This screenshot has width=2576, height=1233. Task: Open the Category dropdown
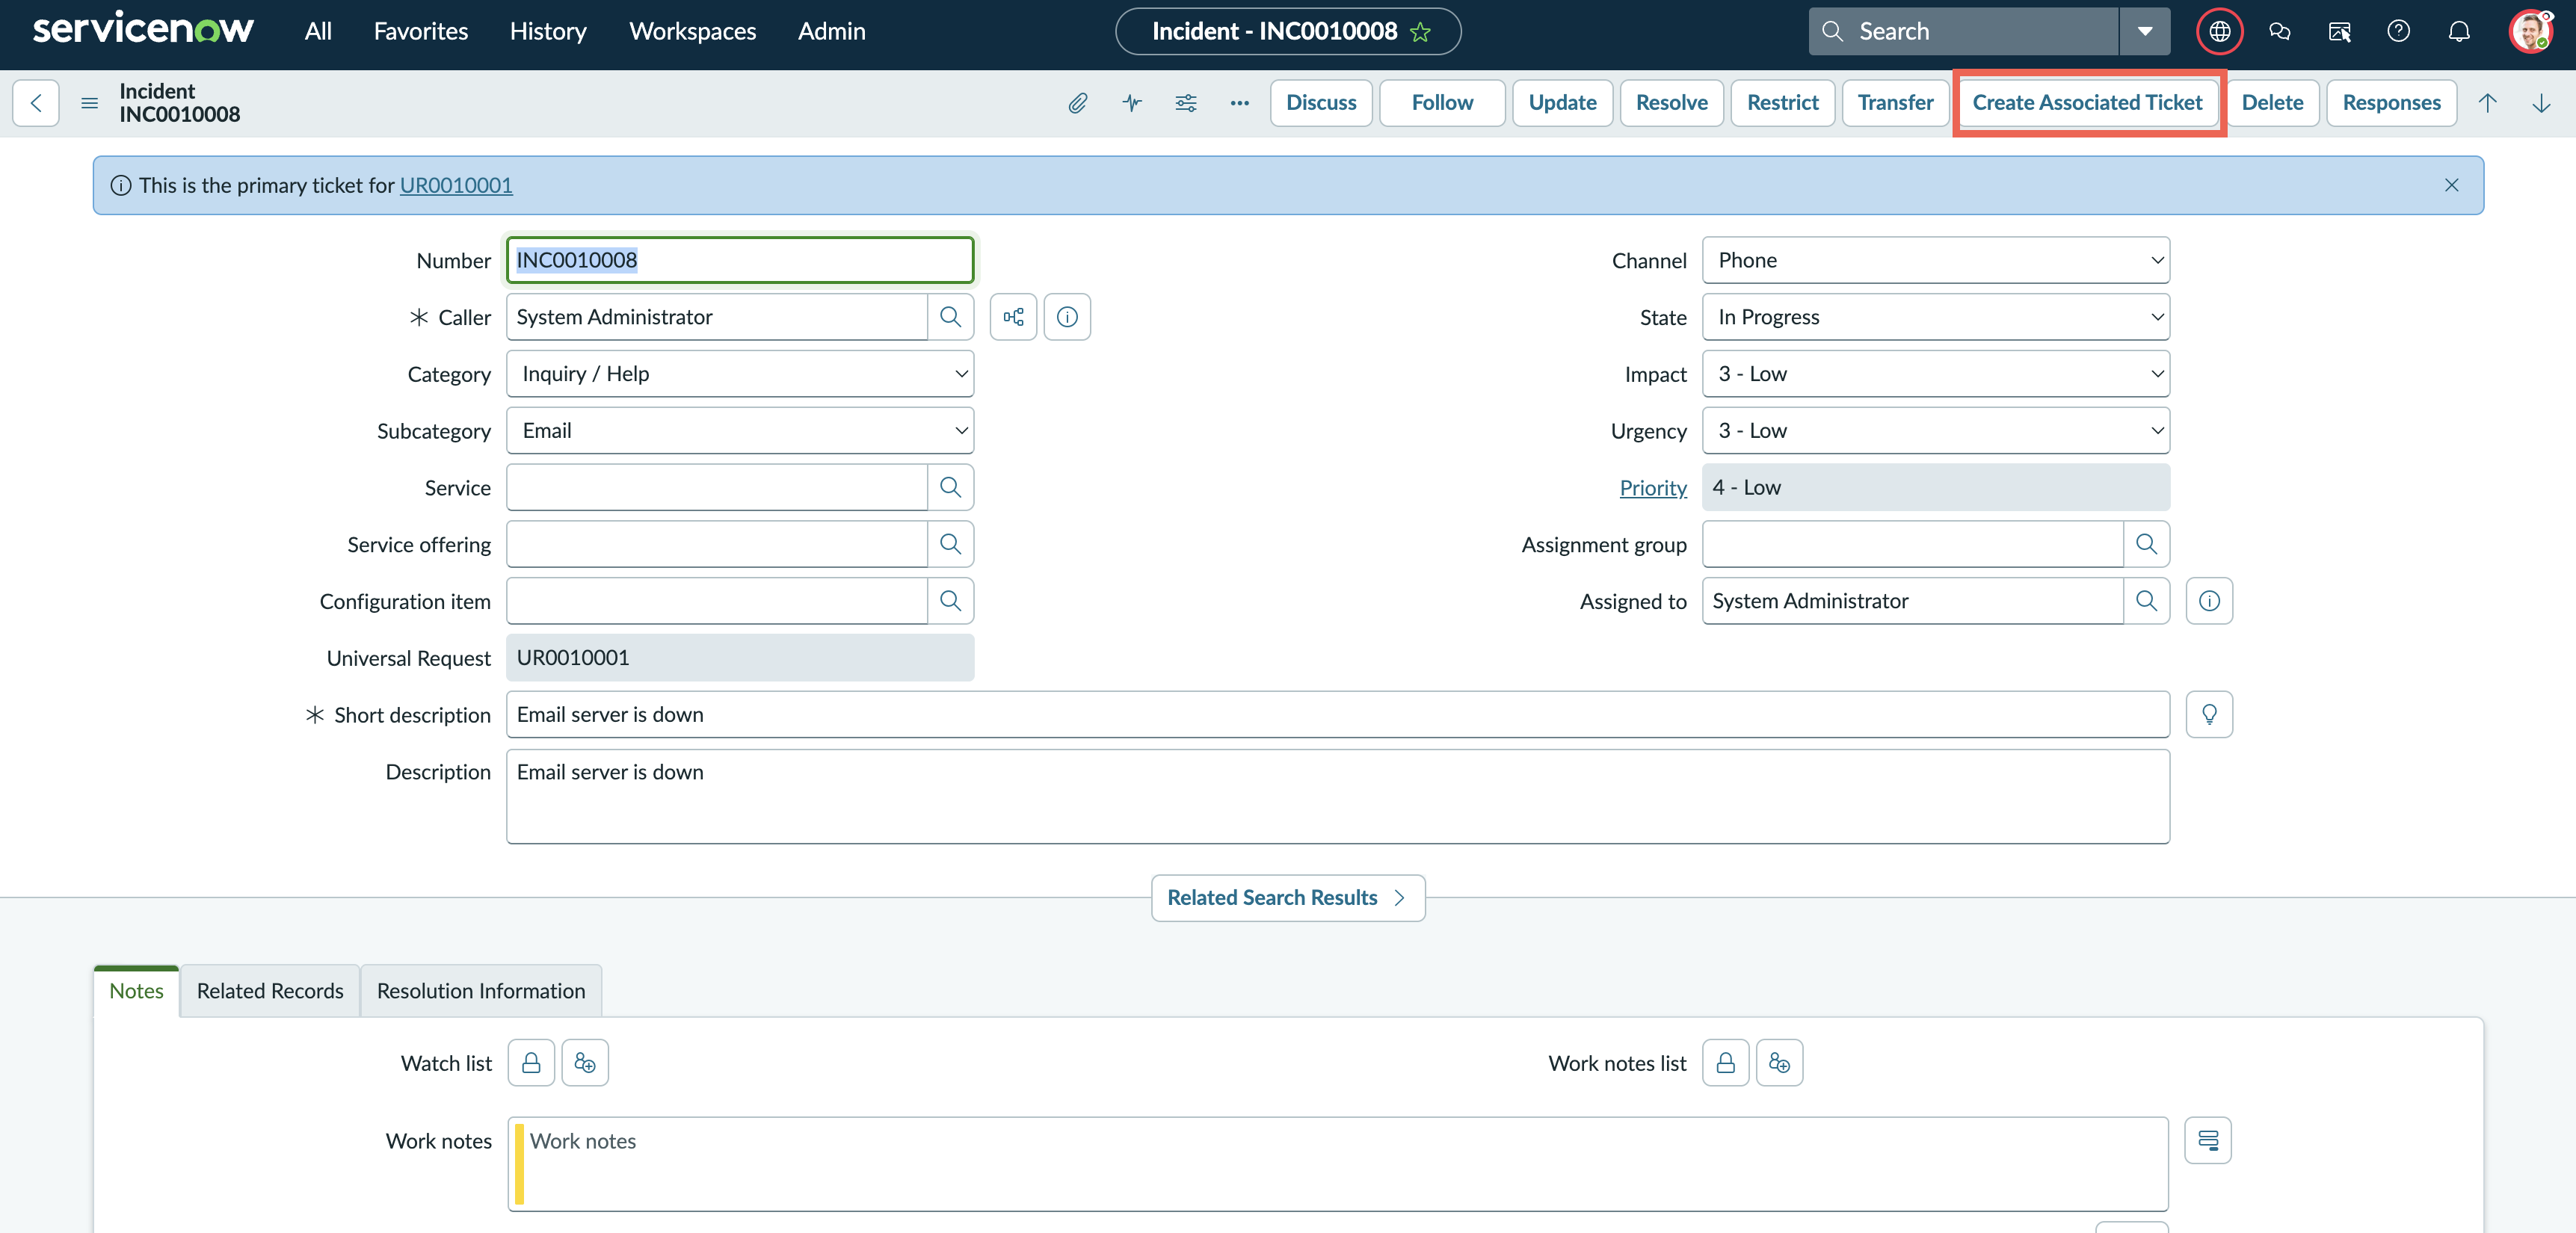point(740,374)
